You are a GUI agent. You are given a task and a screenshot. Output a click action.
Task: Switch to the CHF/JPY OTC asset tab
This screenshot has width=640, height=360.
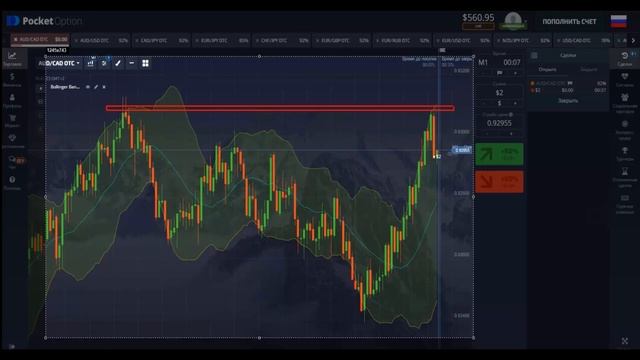282,40
